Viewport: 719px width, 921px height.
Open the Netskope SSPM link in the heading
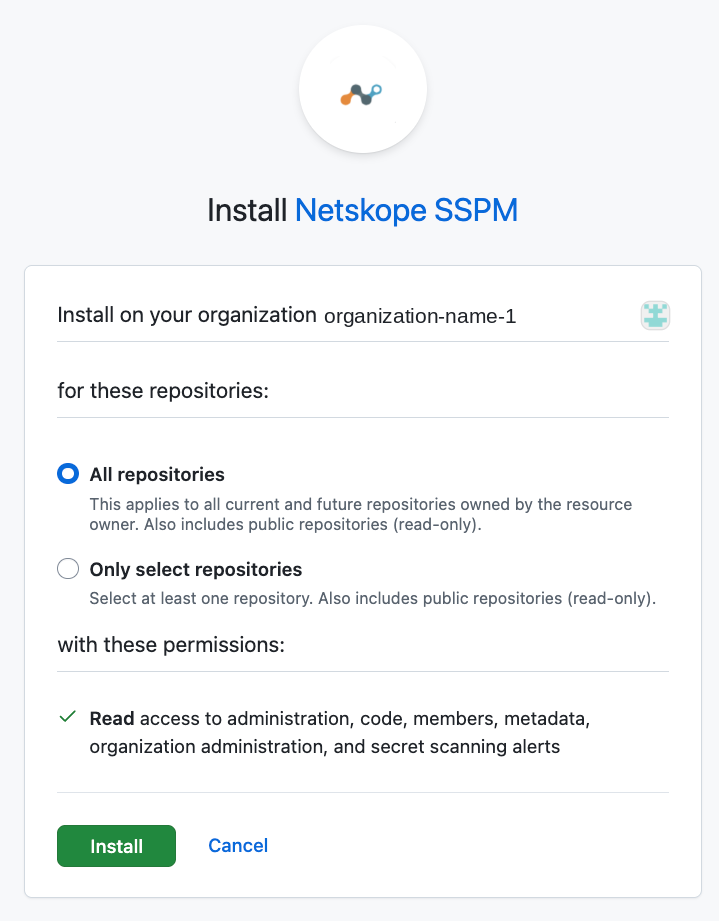tap(406, 210)
